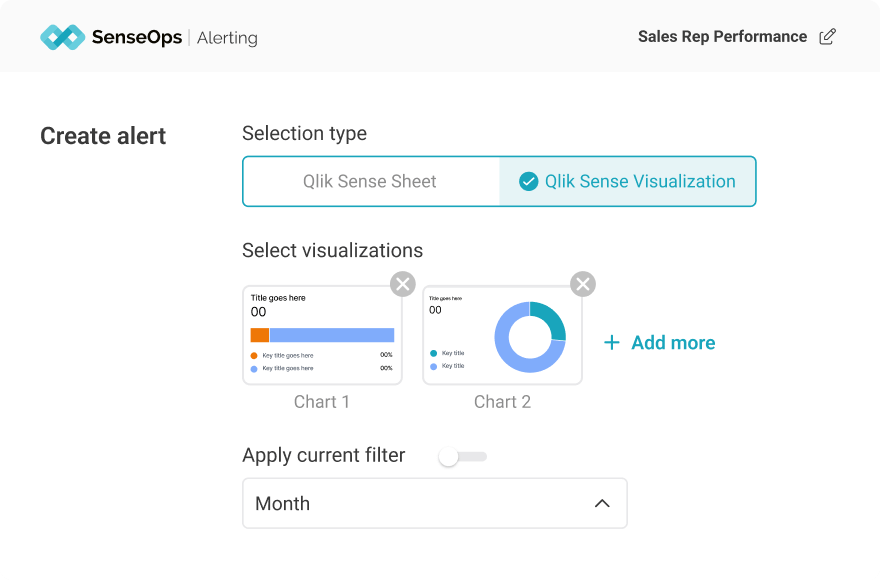The height and width of the screenshot is (580, 880).
Task: Click the Selection type label
Action: click(x=304, y=134)
